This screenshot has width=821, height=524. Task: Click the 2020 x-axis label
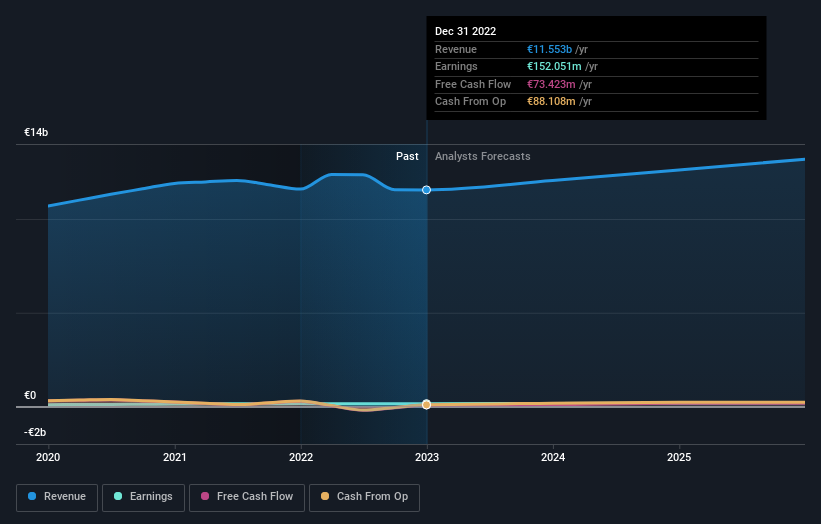(x=48, y=458)
